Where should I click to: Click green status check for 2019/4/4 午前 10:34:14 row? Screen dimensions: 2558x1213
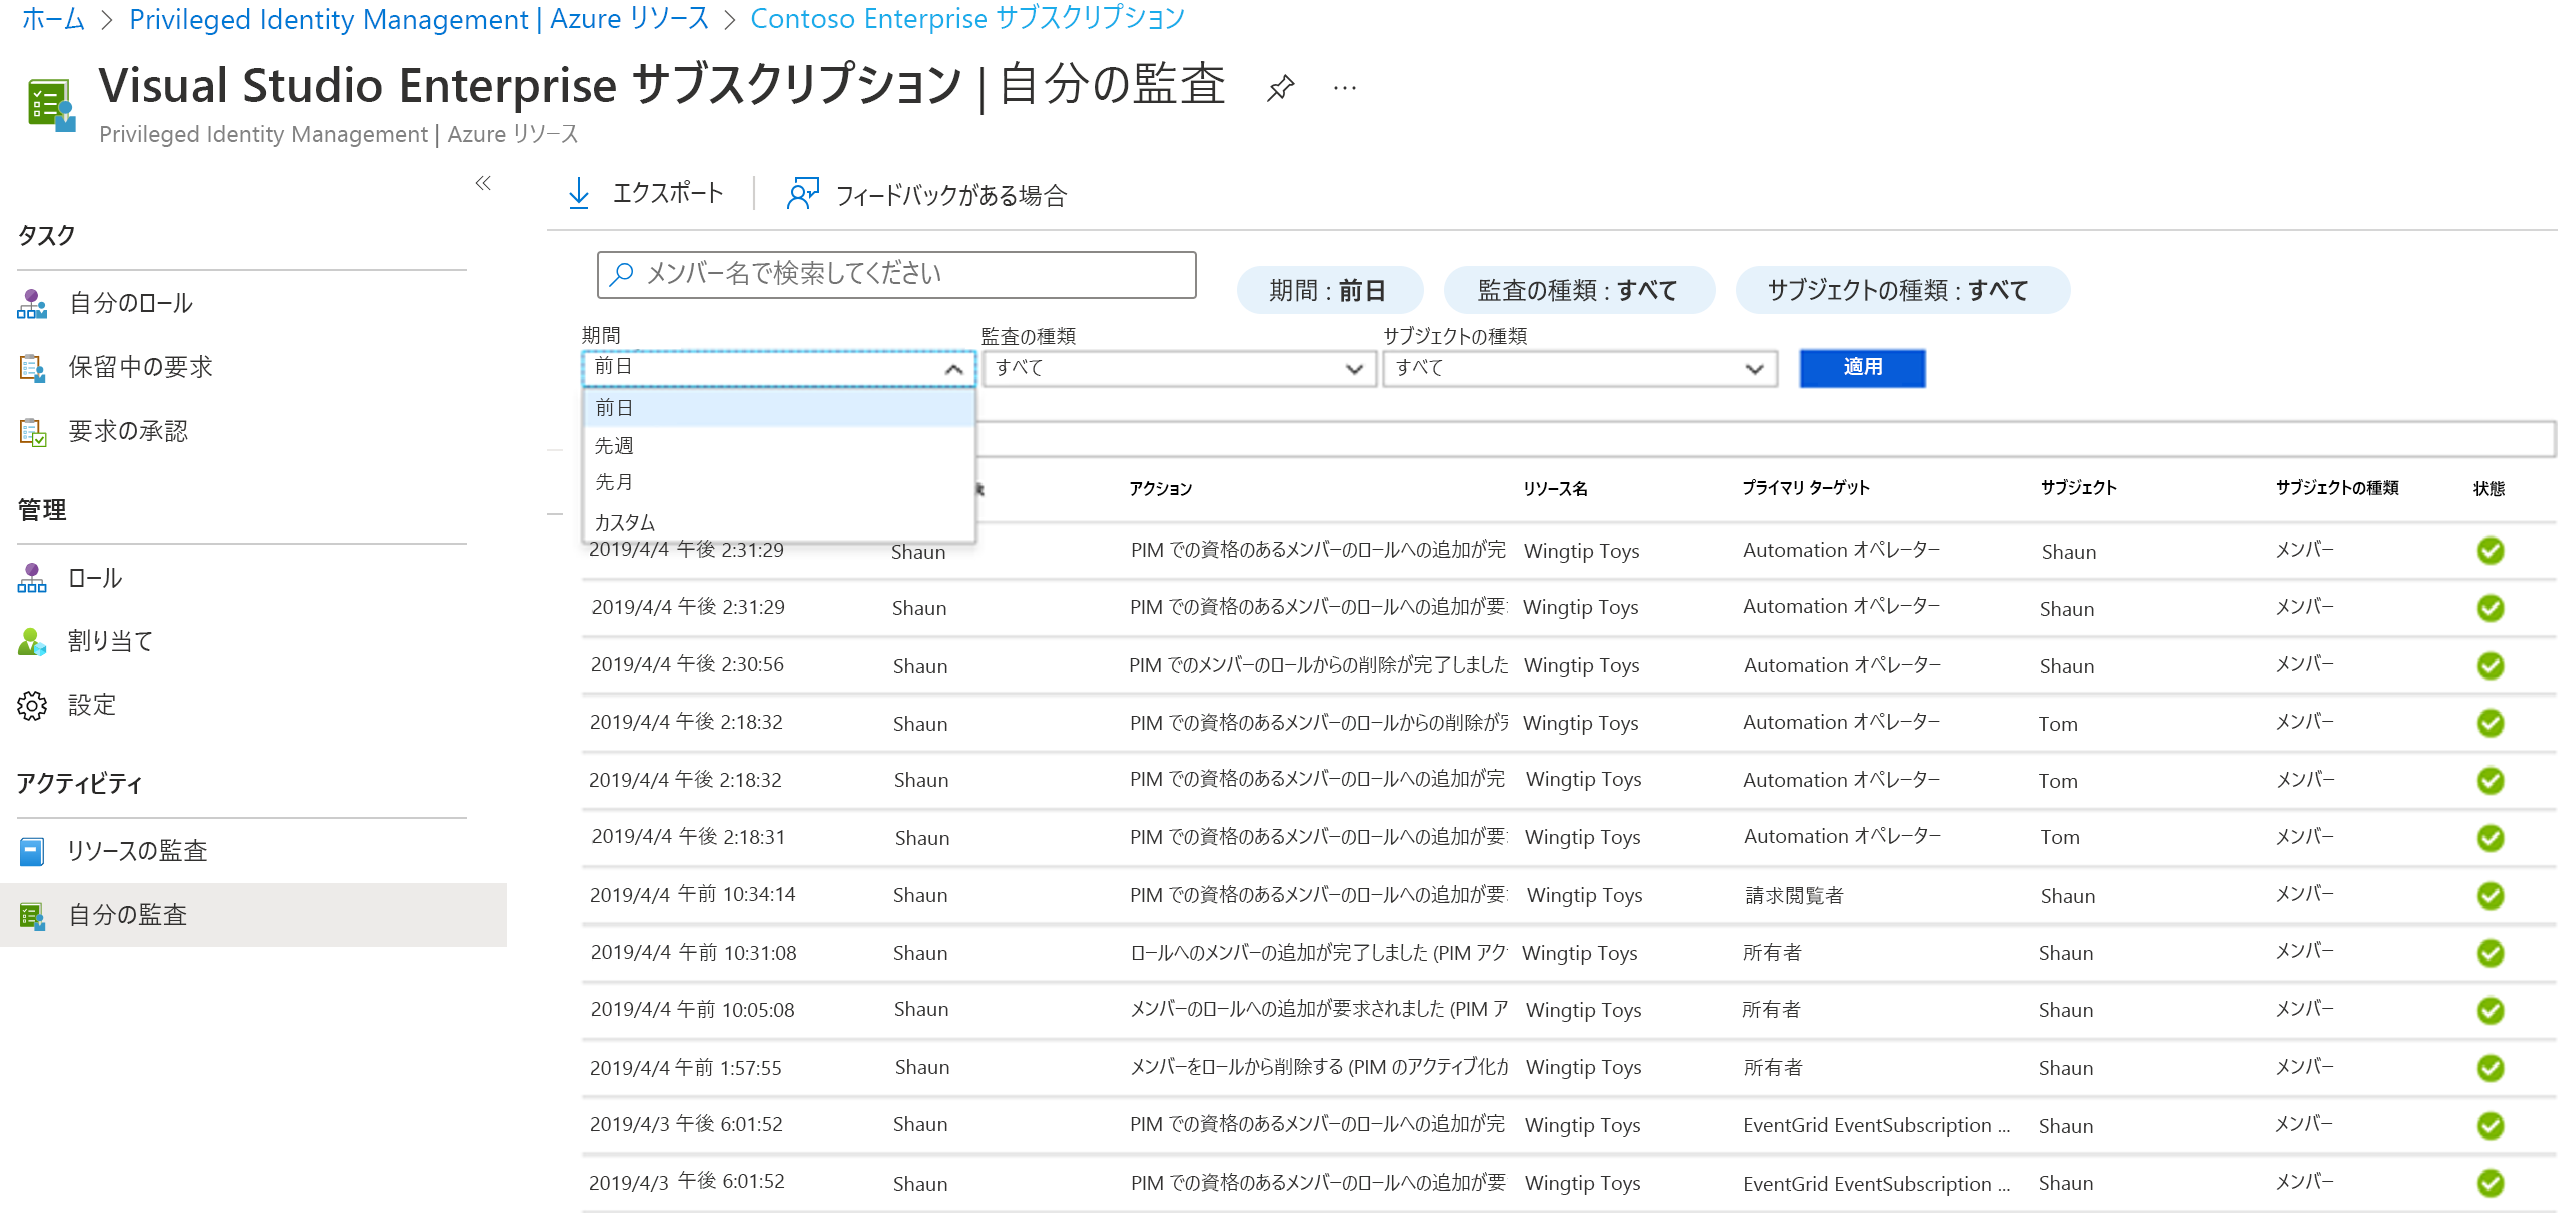[x=2490, y=895]
